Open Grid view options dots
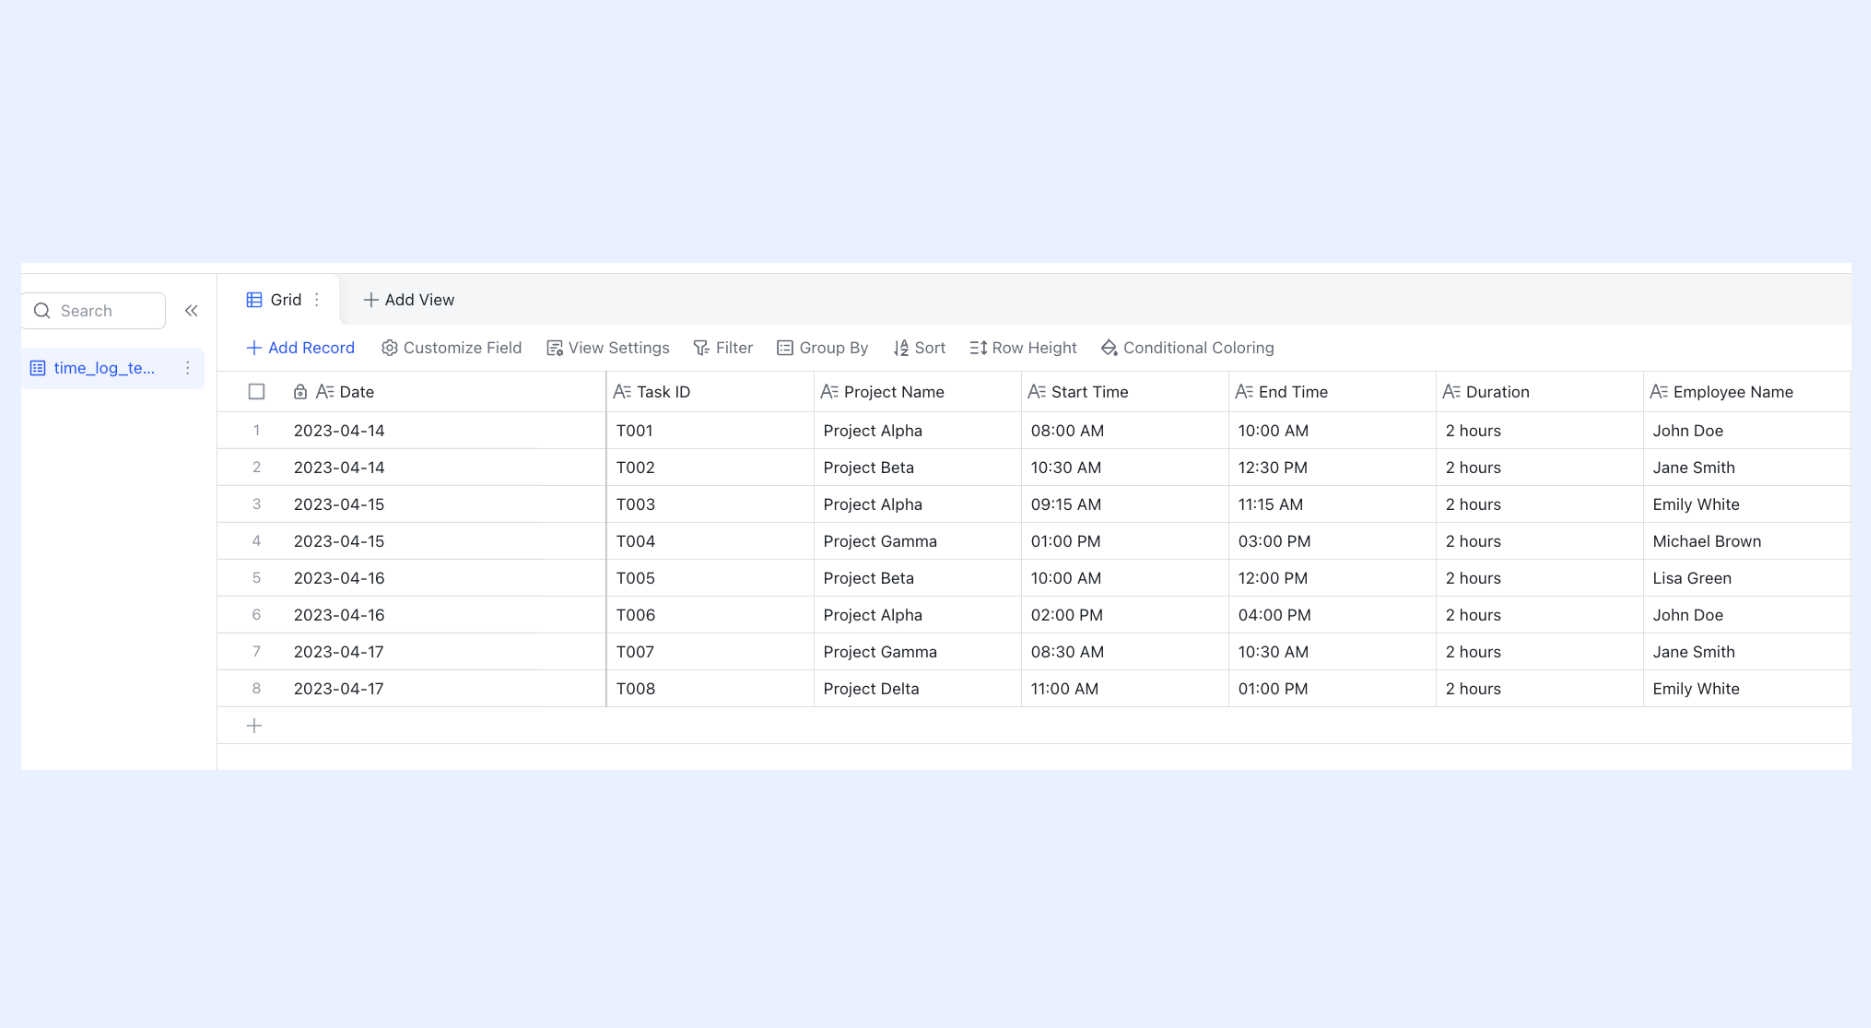The height and width of the screenshot is (1028, 1871). [x=317, y=300]
